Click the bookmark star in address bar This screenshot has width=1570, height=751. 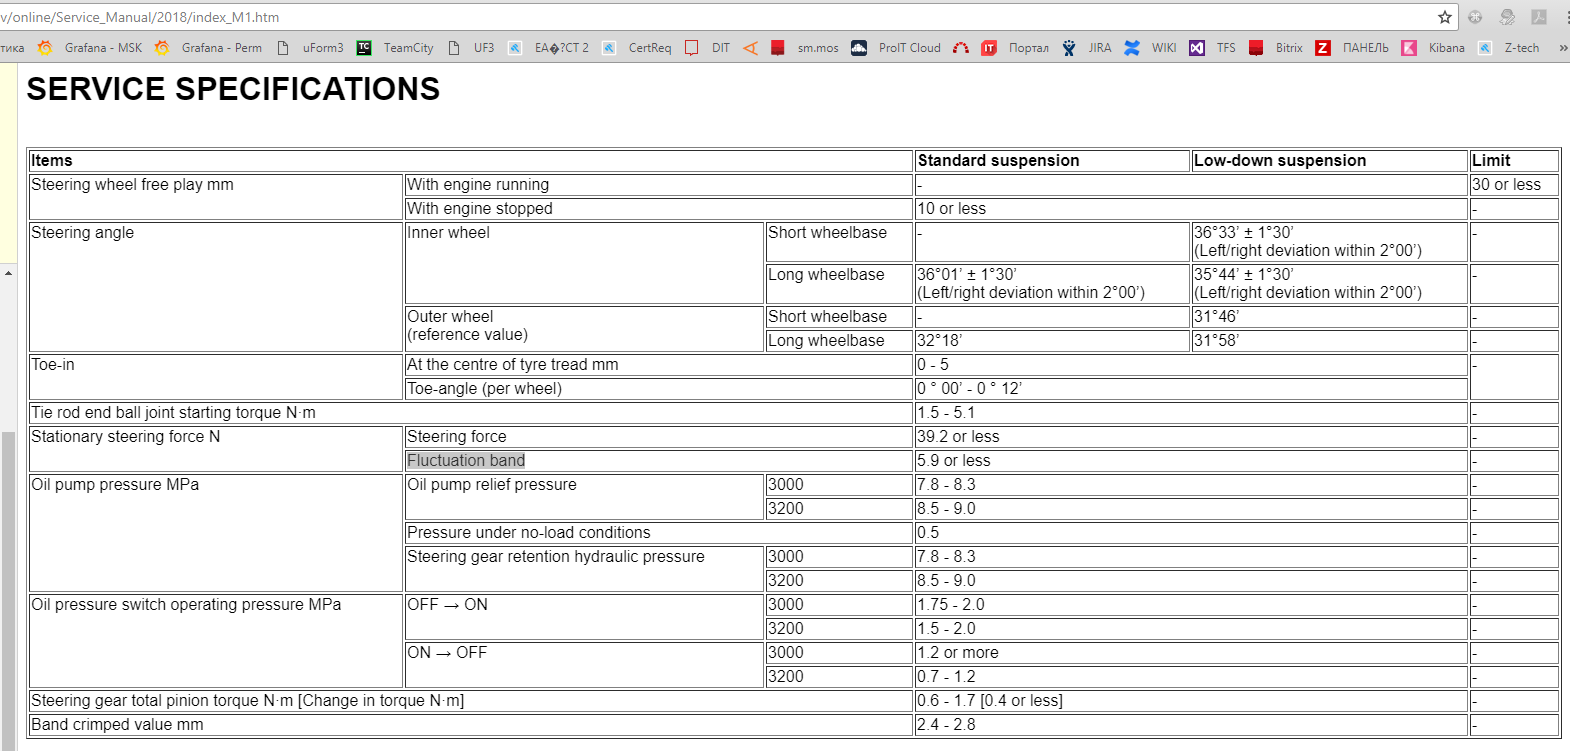1444,17
